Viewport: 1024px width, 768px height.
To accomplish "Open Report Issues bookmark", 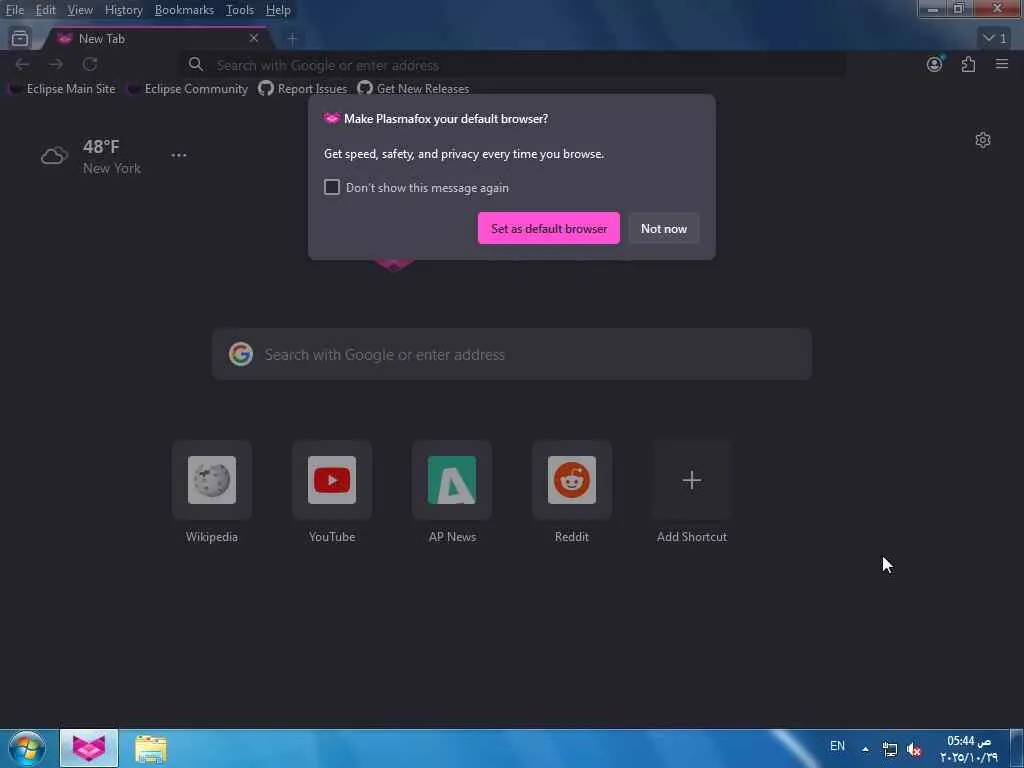I will pos(303,89).
